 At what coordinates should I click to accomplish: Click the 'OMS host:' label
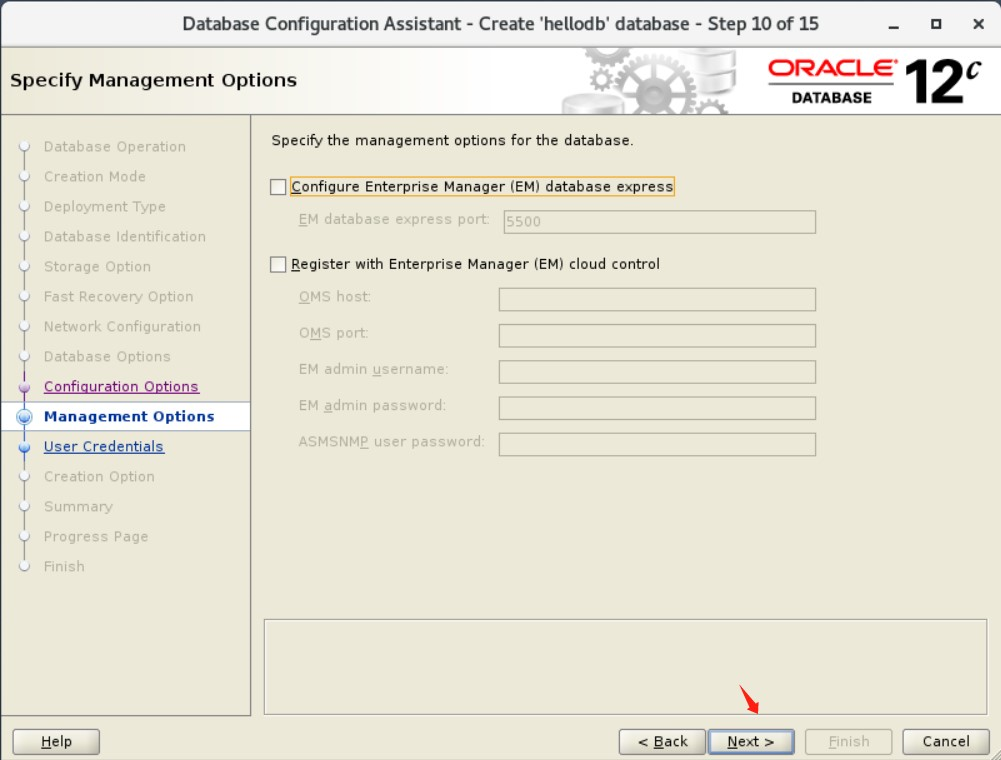(x=335, y=297)
